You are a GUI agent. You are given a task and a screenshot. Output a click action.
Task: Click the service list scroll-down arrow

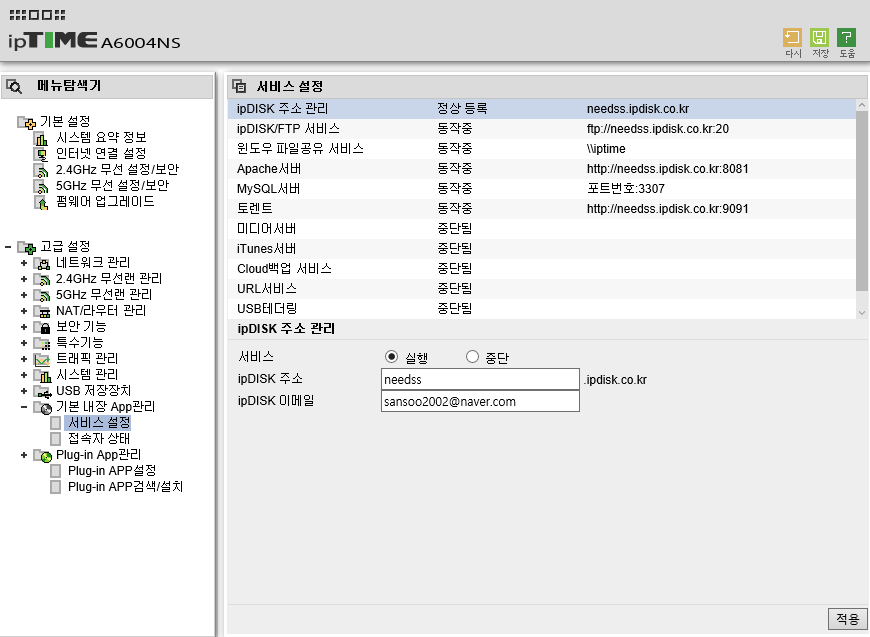[x=862, y=313]
